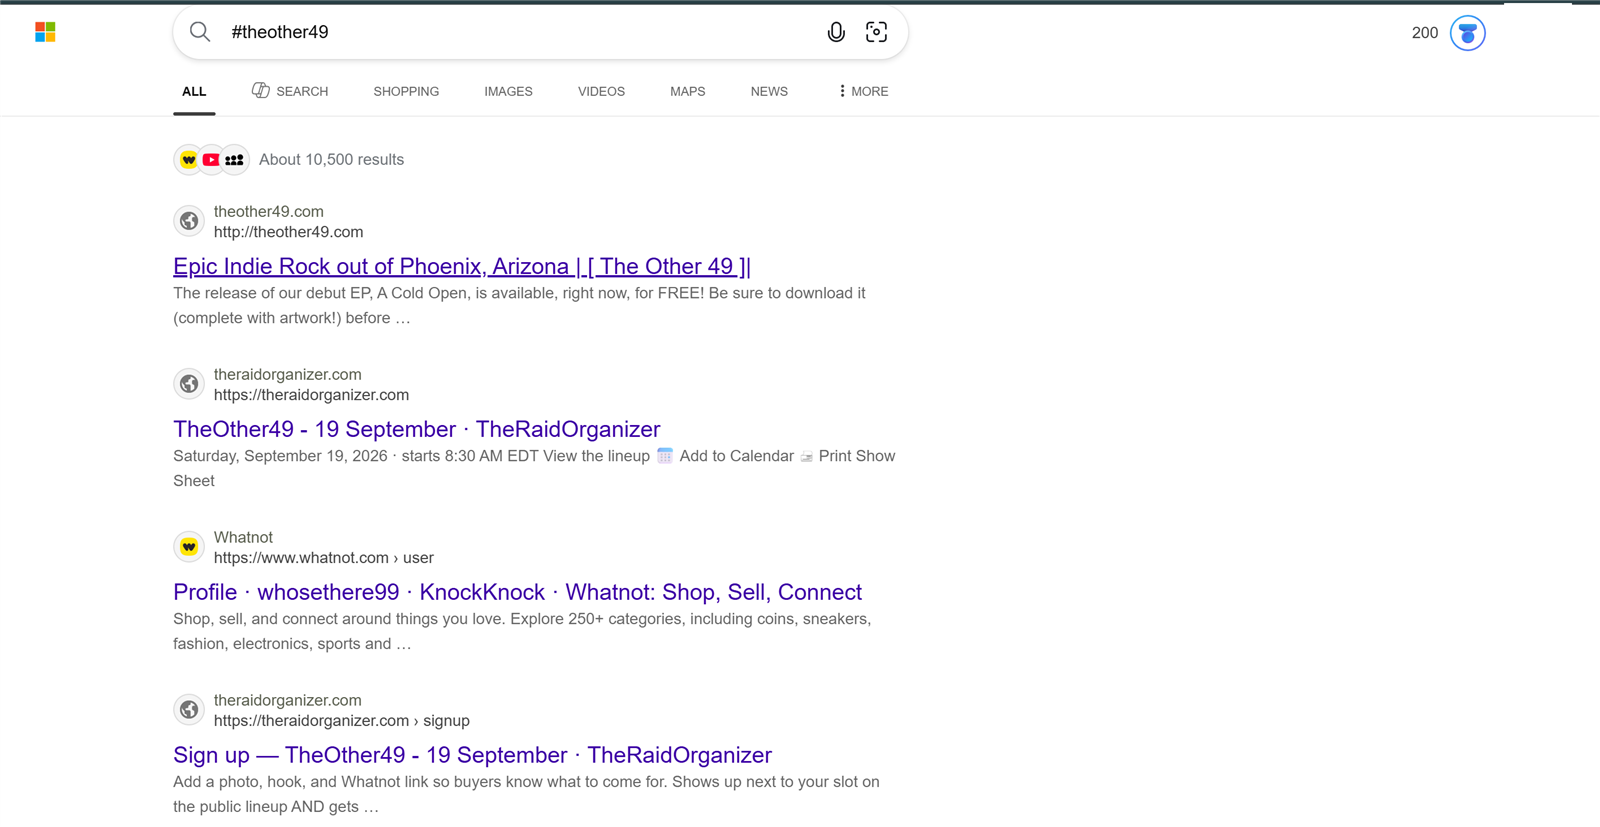This screenshot has width=1600, height=827.
Task: Open Profile whosethere99 KnockKnock Whatnot link
Action: 517,592
